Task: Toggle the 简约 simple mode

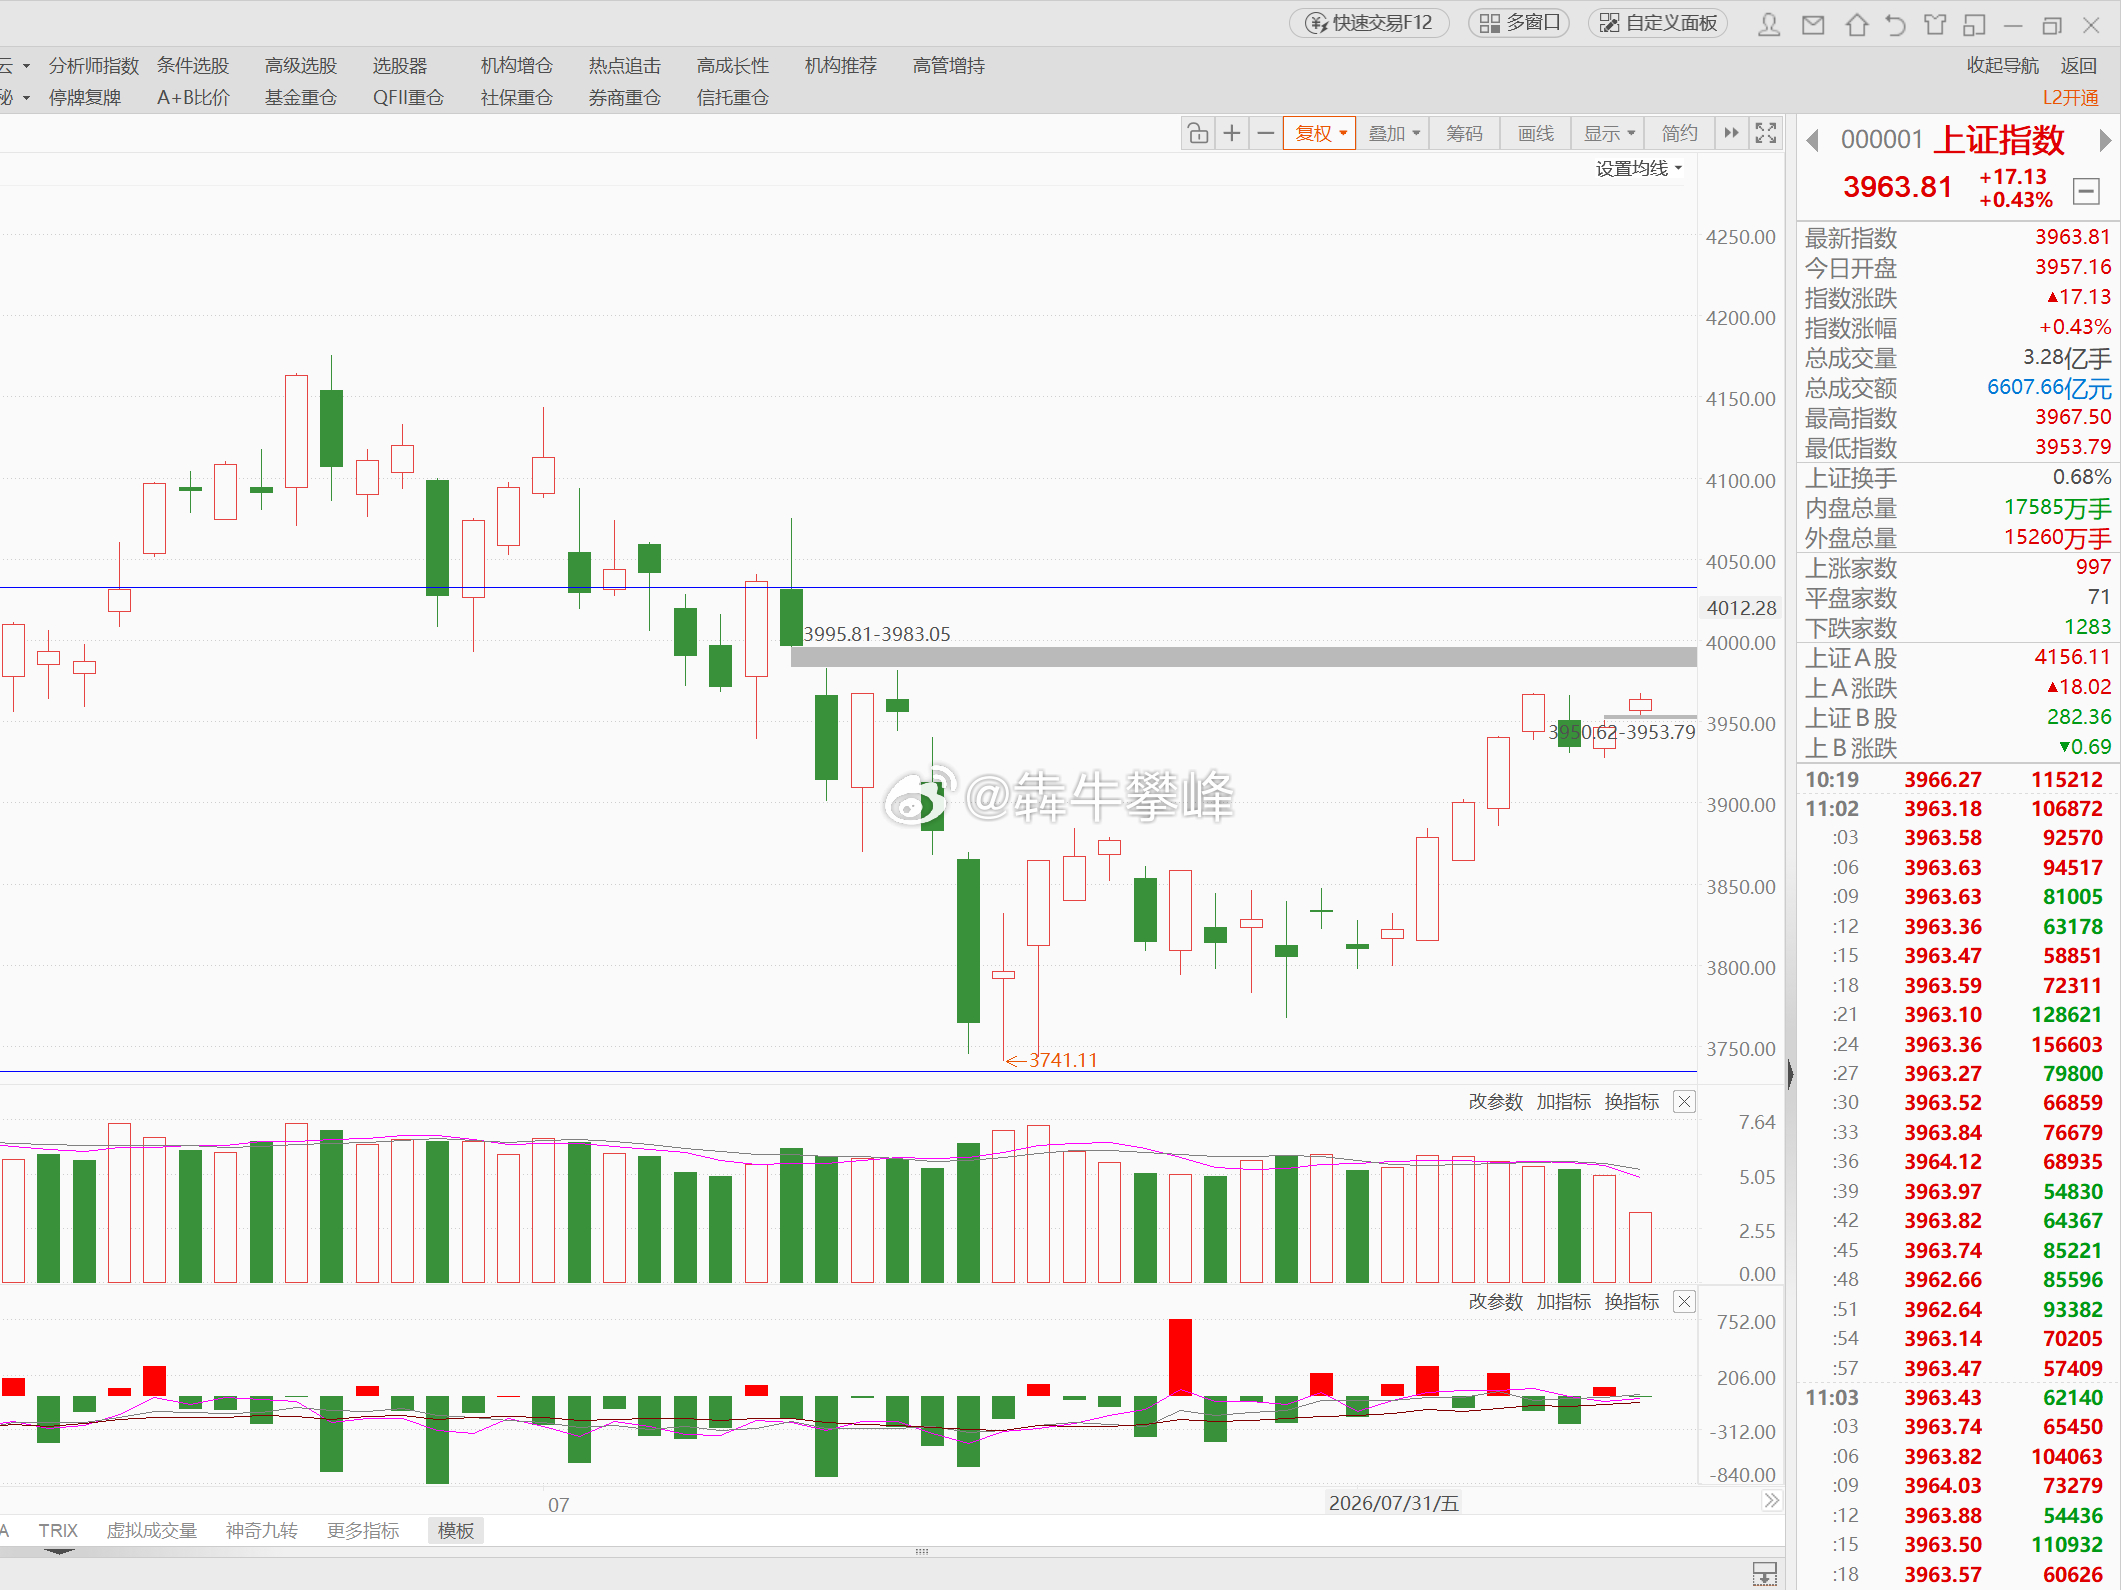Action: pos(1680,133)
